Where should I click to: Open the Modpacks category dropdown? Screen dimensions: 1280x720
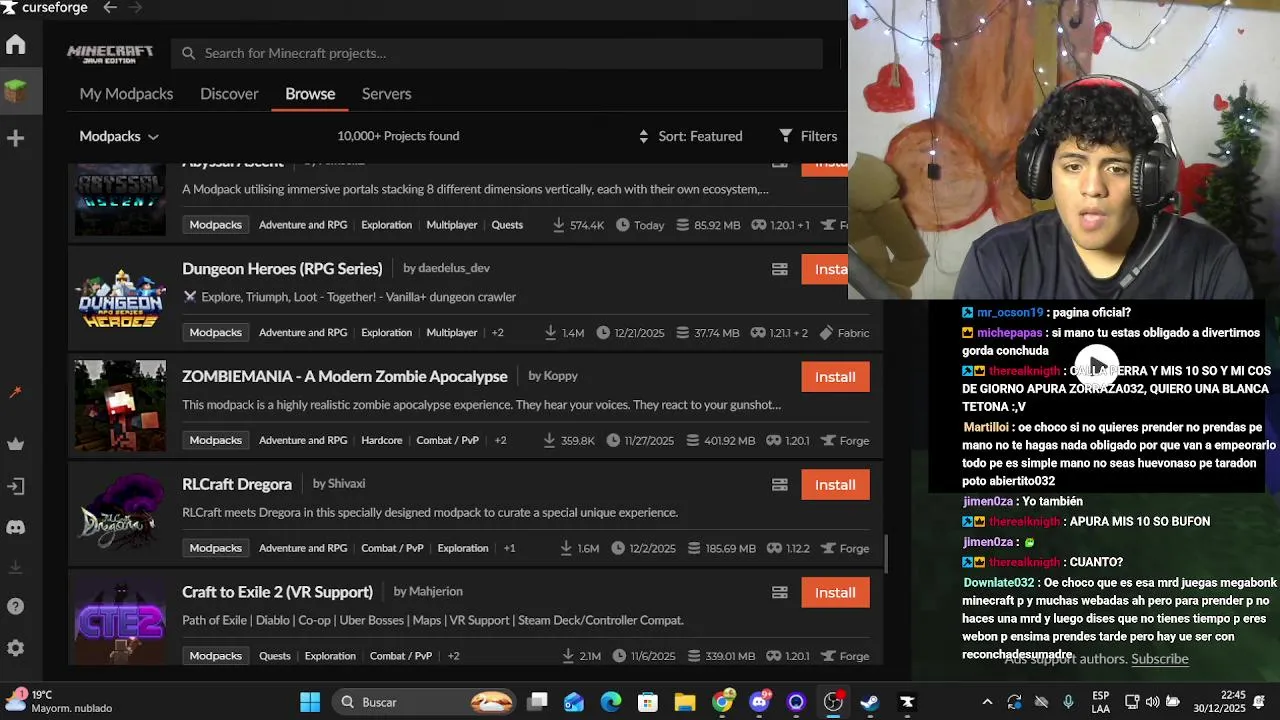[x=119, y=136]
